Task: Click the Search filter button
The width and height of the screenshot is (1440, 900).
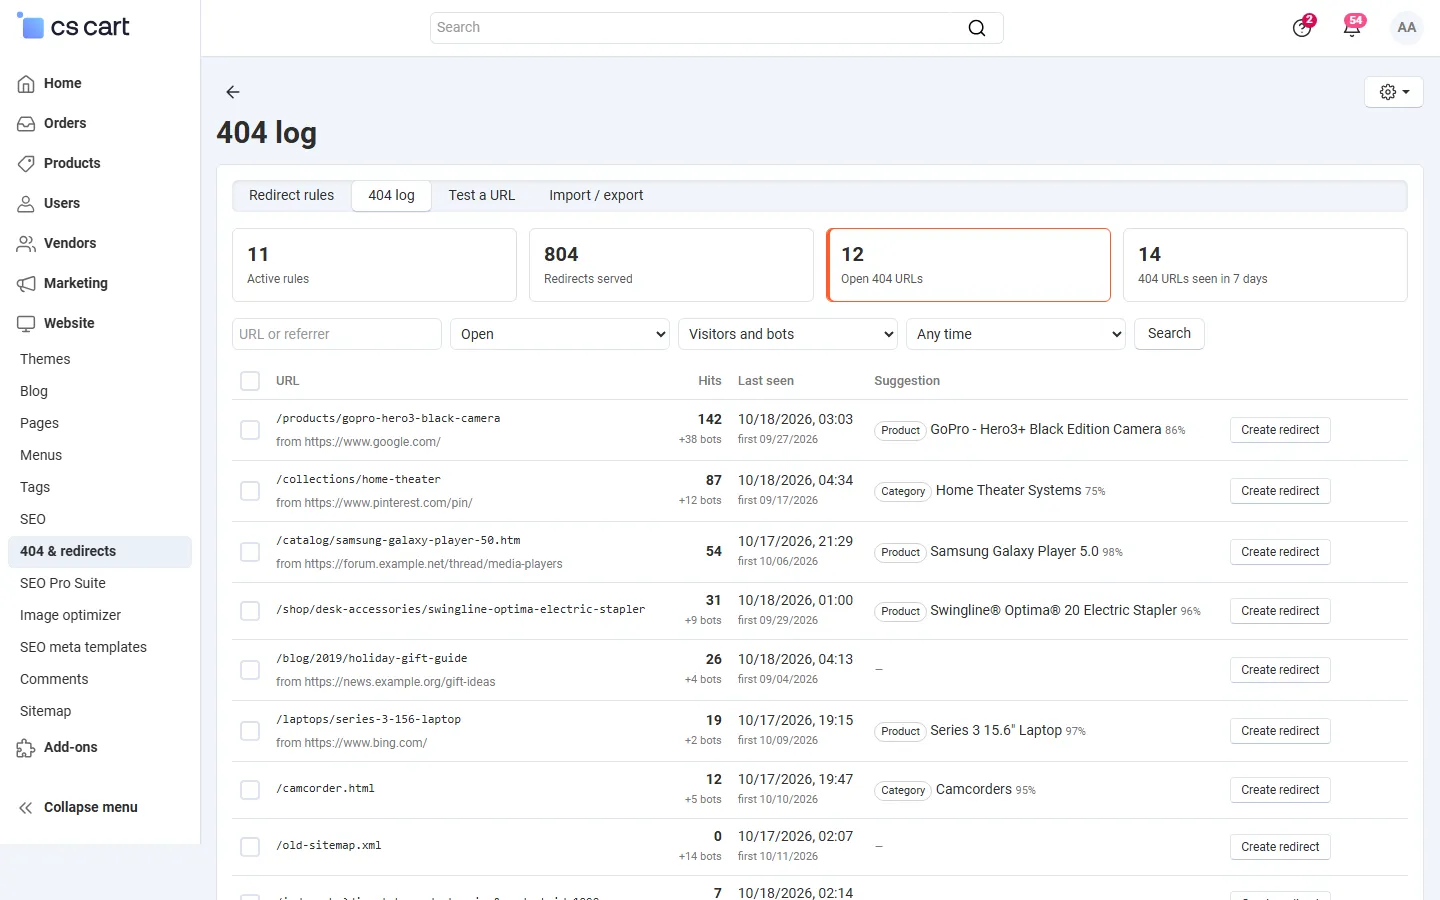Action: click(1169, 334)
